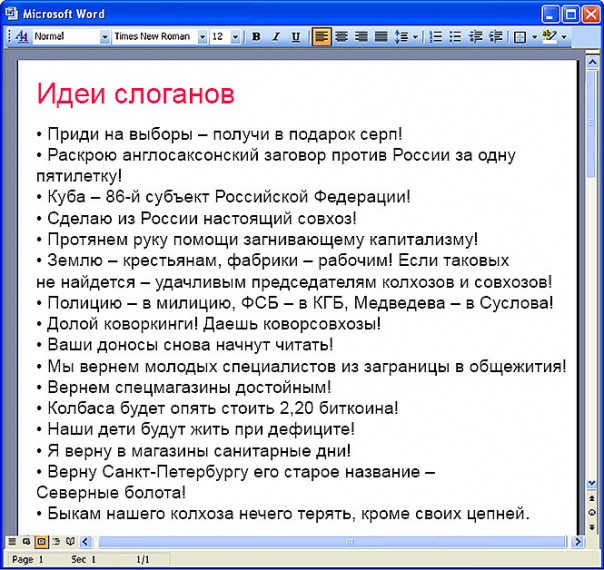604x570 pixels.
Task: Select left text alignment
Action: pos(322,37)
